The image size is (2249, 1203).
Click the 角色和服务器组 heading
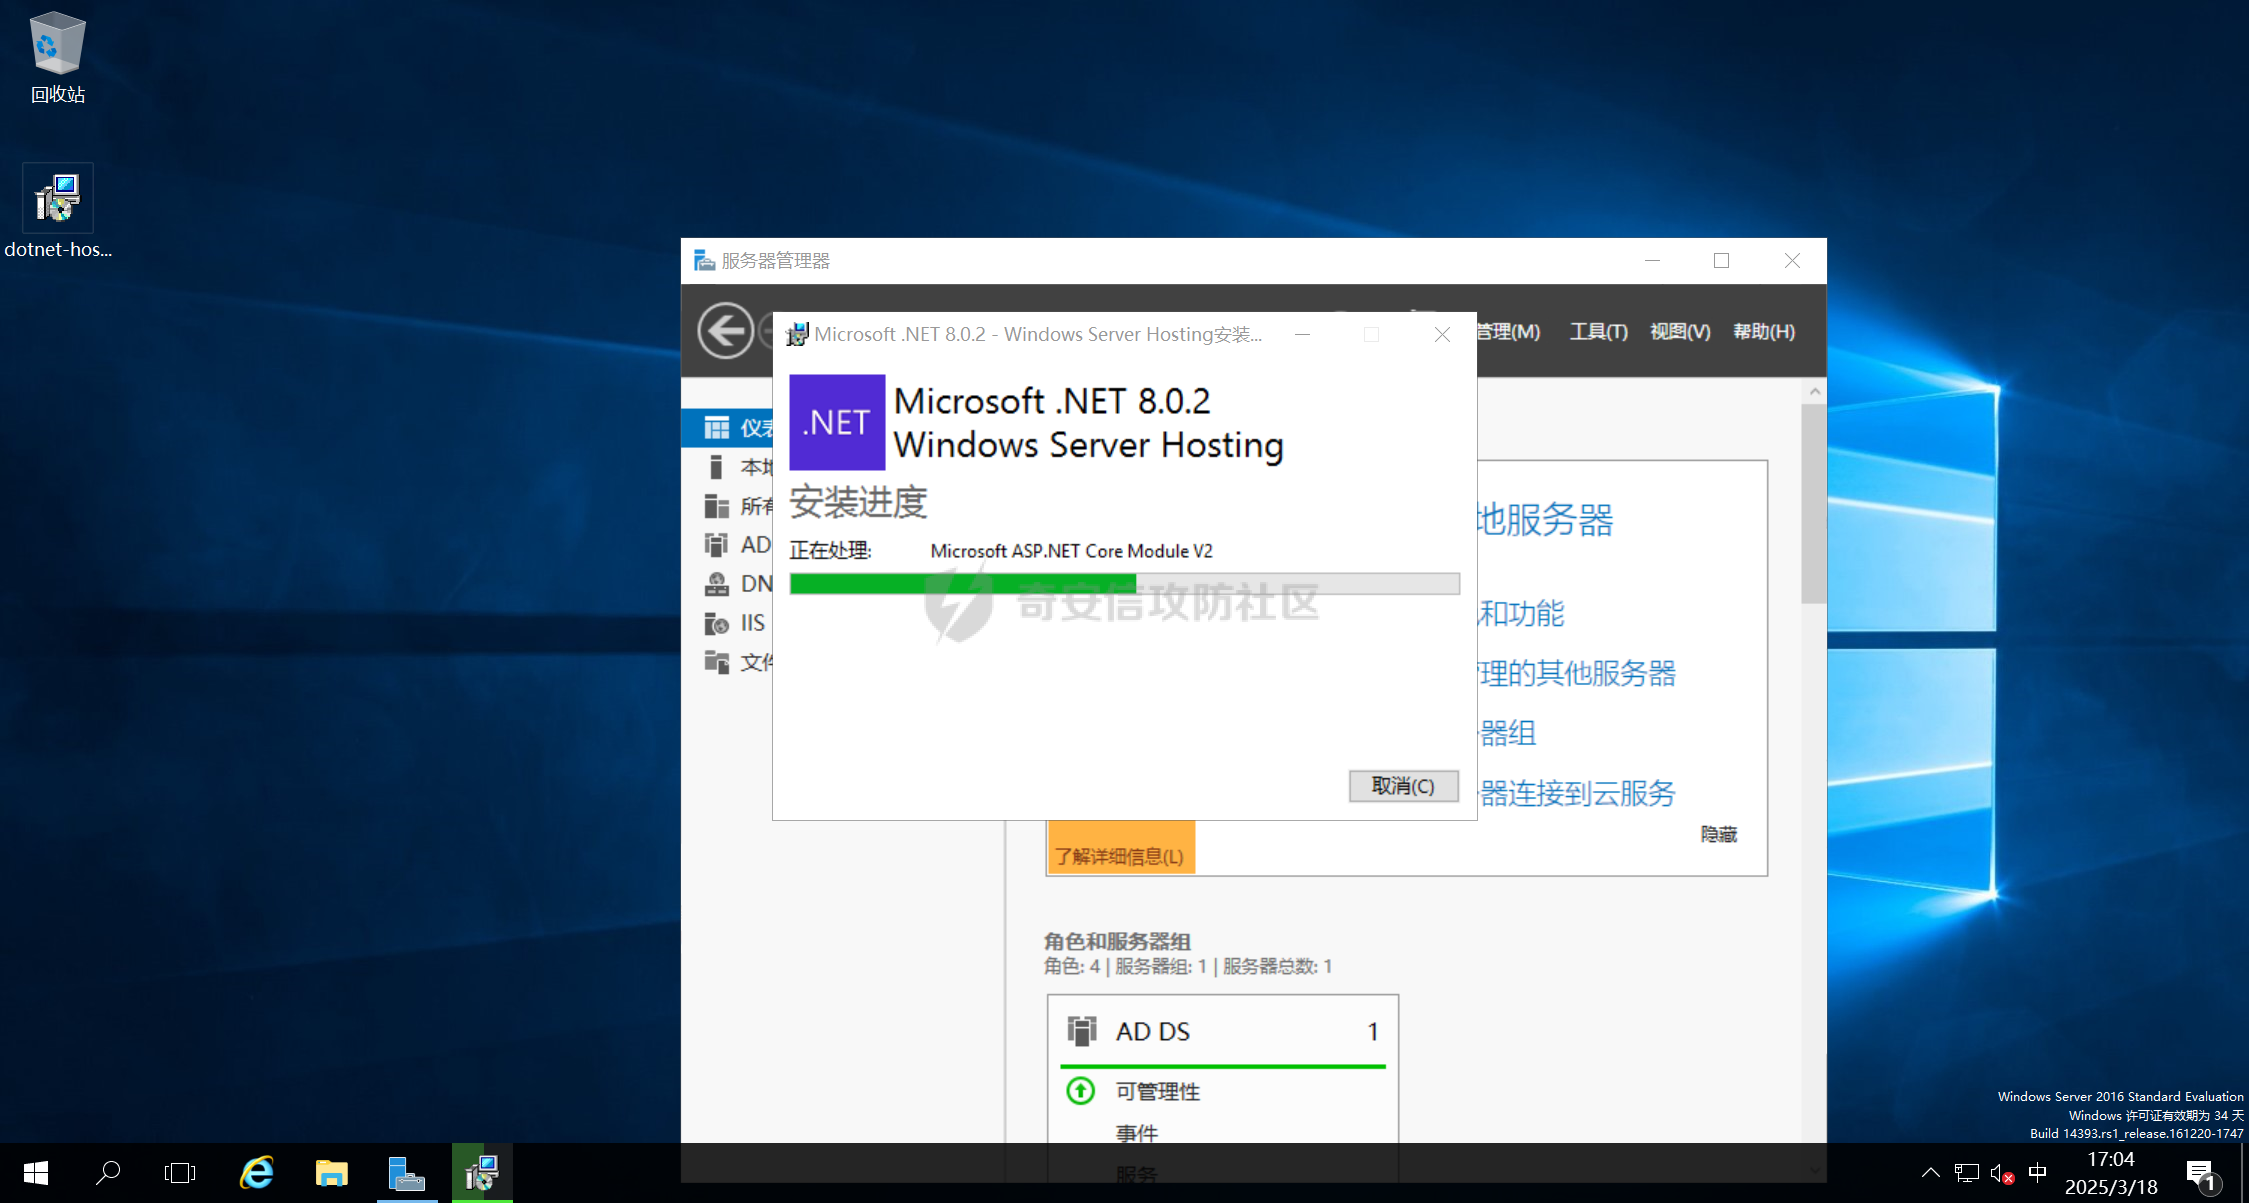(1117, 941)
